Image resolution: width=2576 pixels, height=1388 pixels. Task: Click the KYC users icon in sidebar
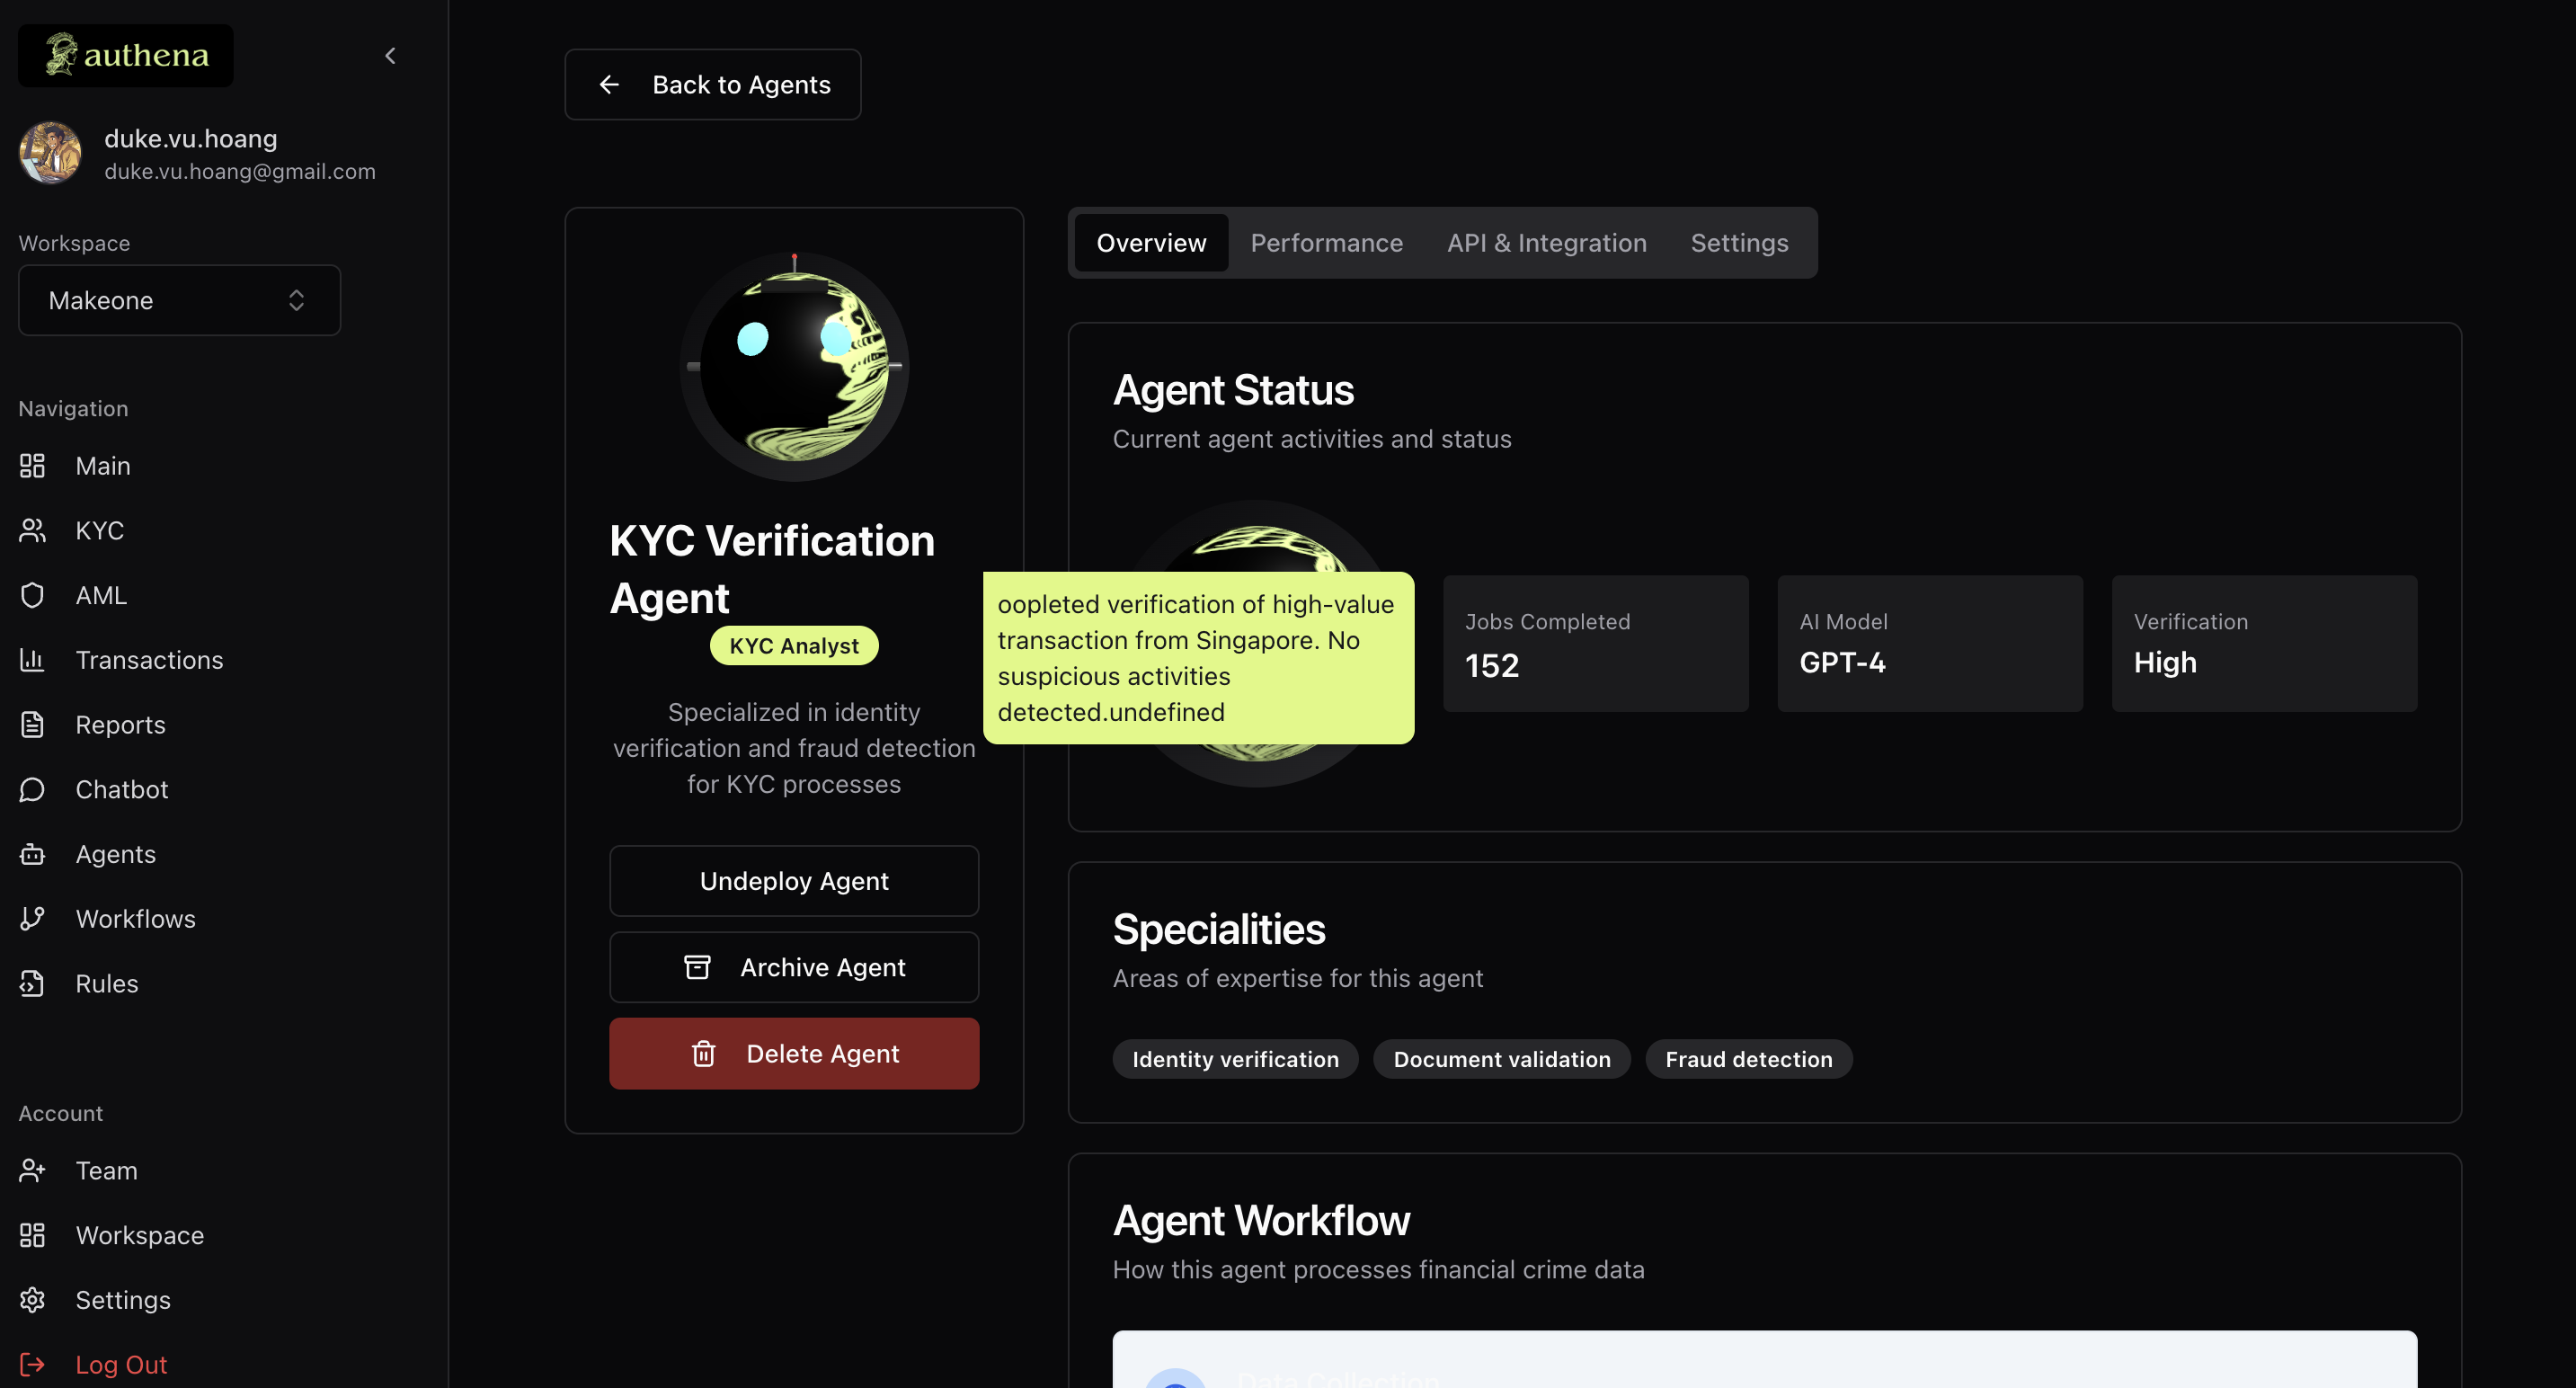coord(32,530)
